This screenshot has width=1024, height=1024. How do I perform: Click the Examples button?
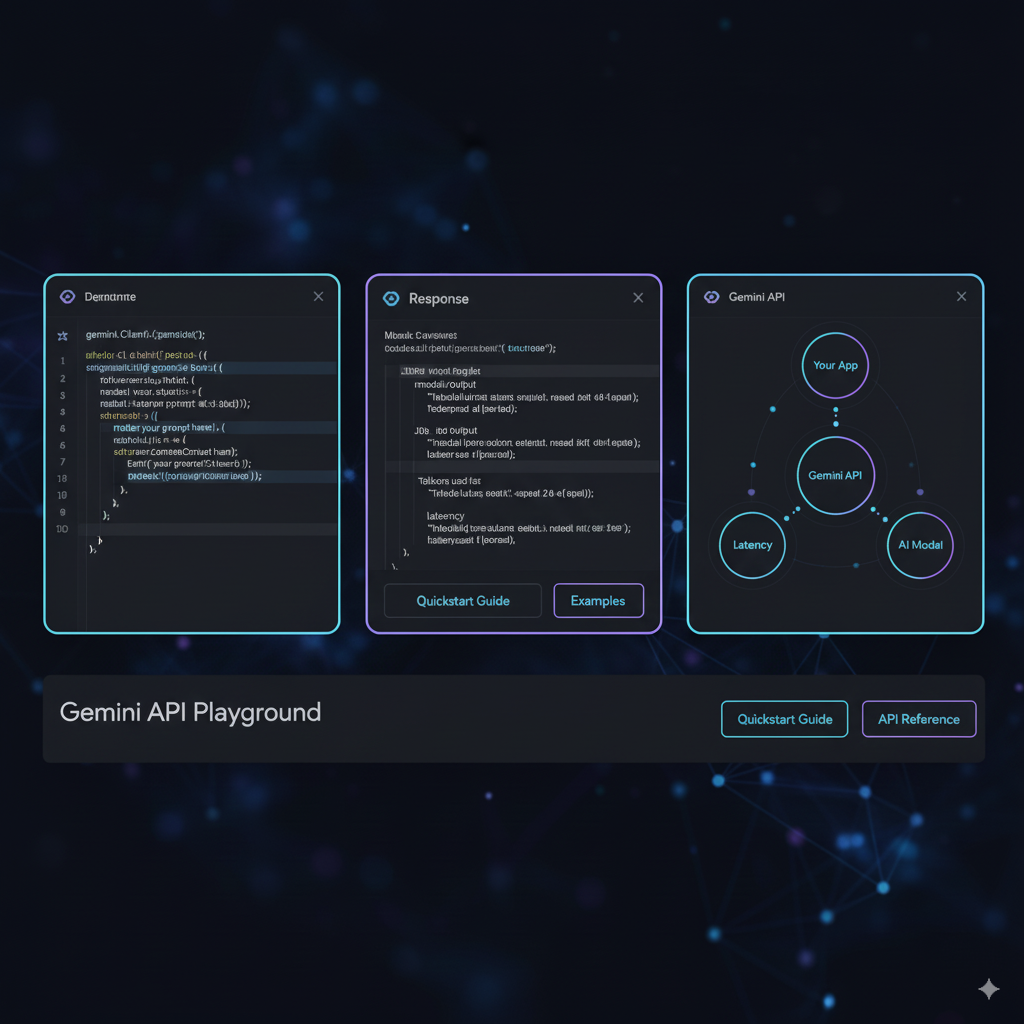[598, 600]
